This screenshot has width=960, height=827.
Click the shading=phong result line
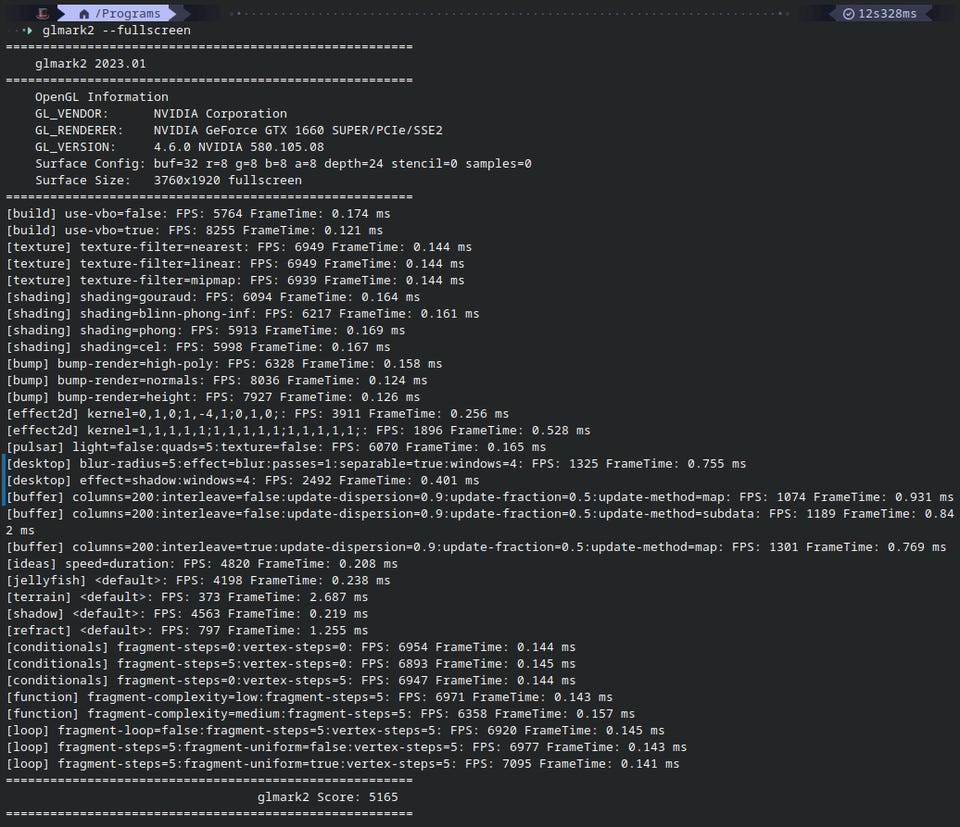coord(206,330)
